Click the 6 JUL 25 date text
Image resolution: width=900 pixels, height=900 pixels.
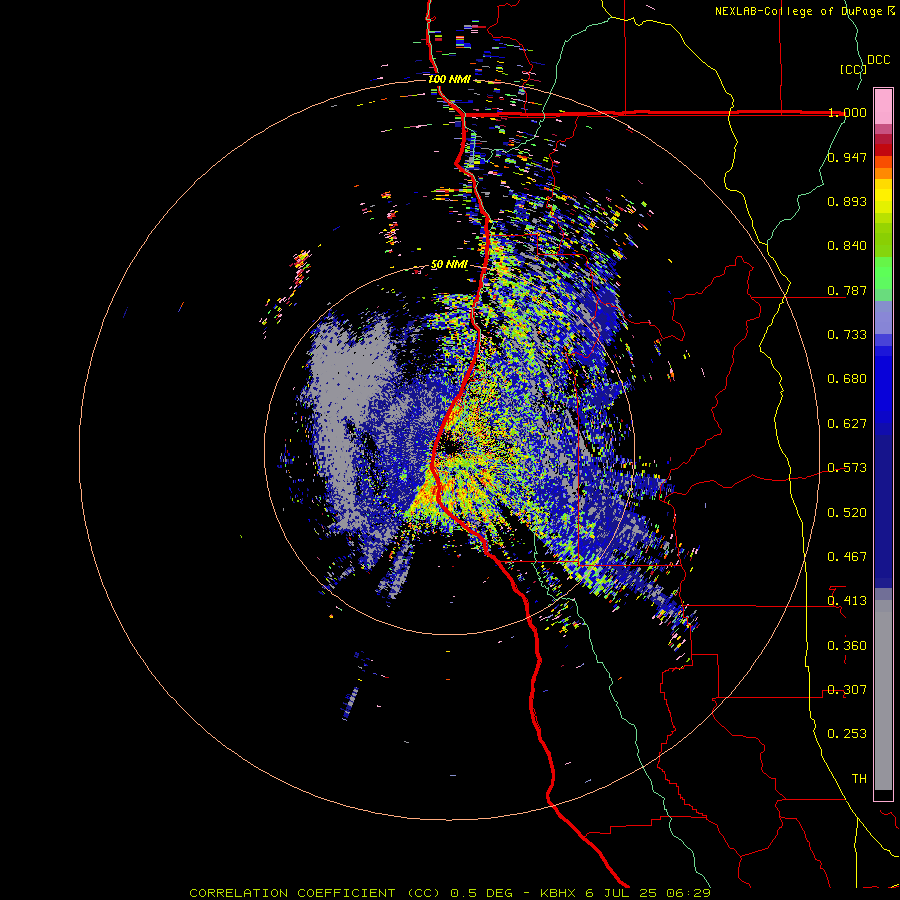click(x=621, y=893)
